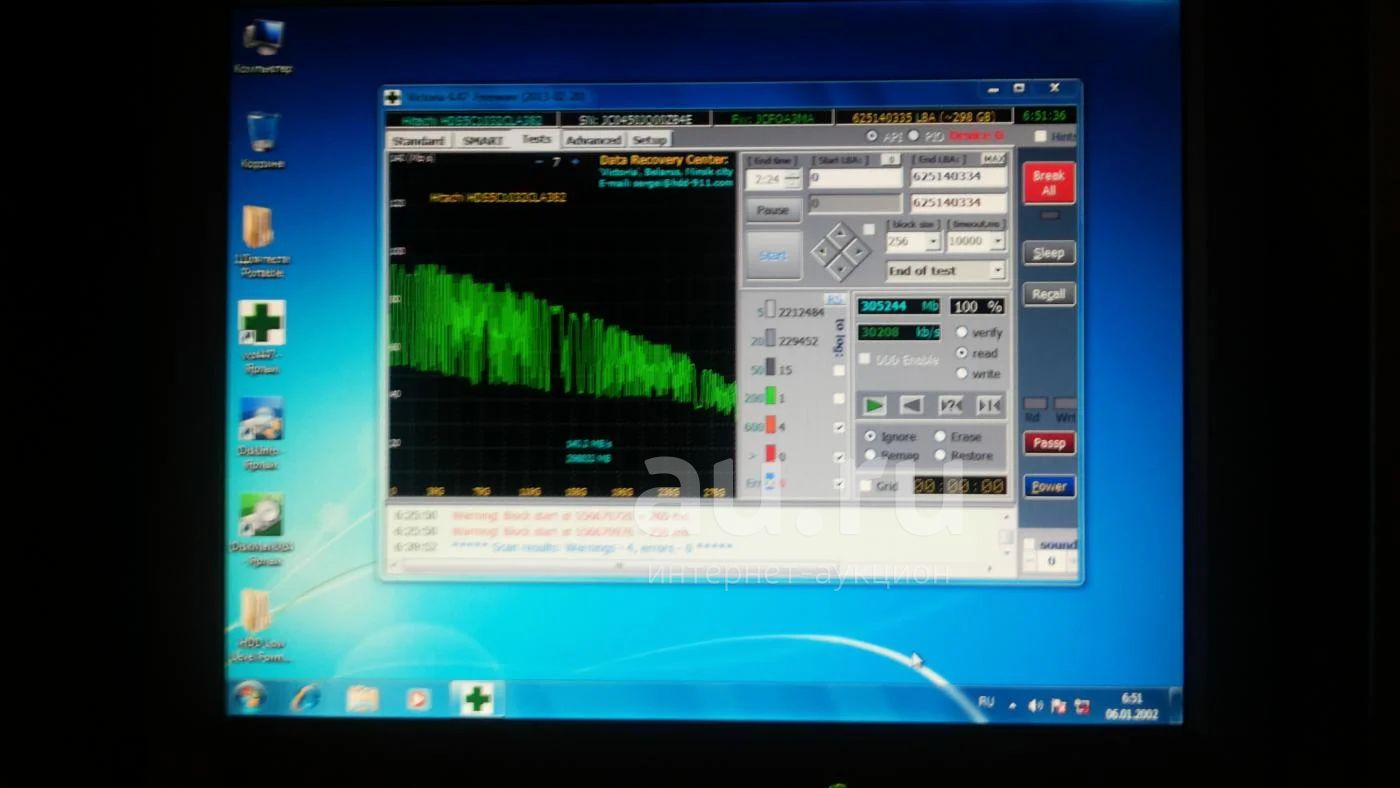The image size is (1400, 788).
Task: Open the media player taskbar icon
Action: (x=418, y=699)
